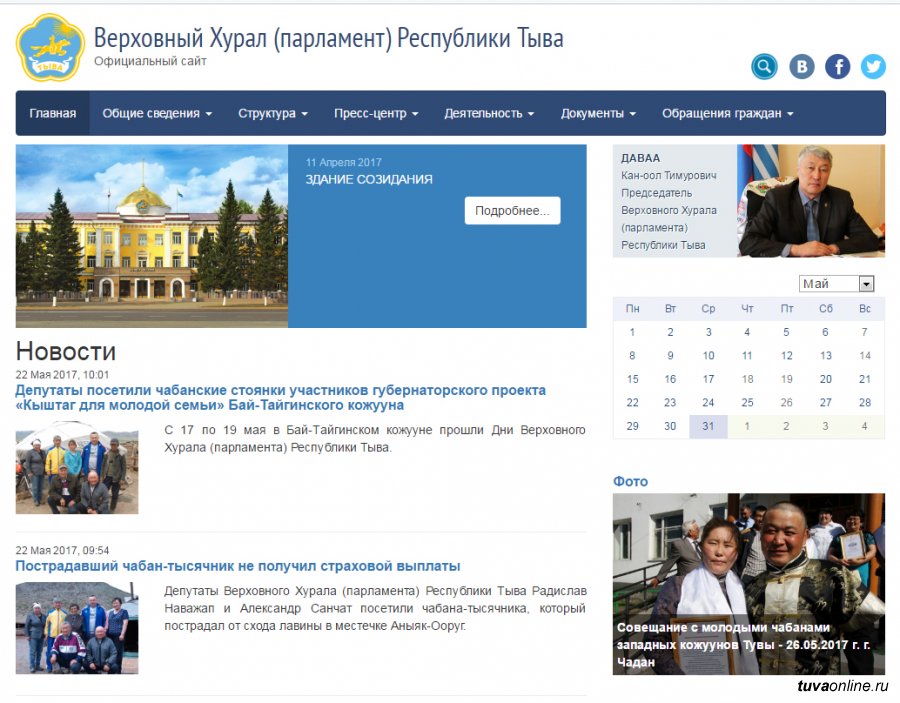Image resolution: width=900 pixels, height=703 pixels.
Task: Click the search magnifier icon
Action: click(x=764, y=67)
